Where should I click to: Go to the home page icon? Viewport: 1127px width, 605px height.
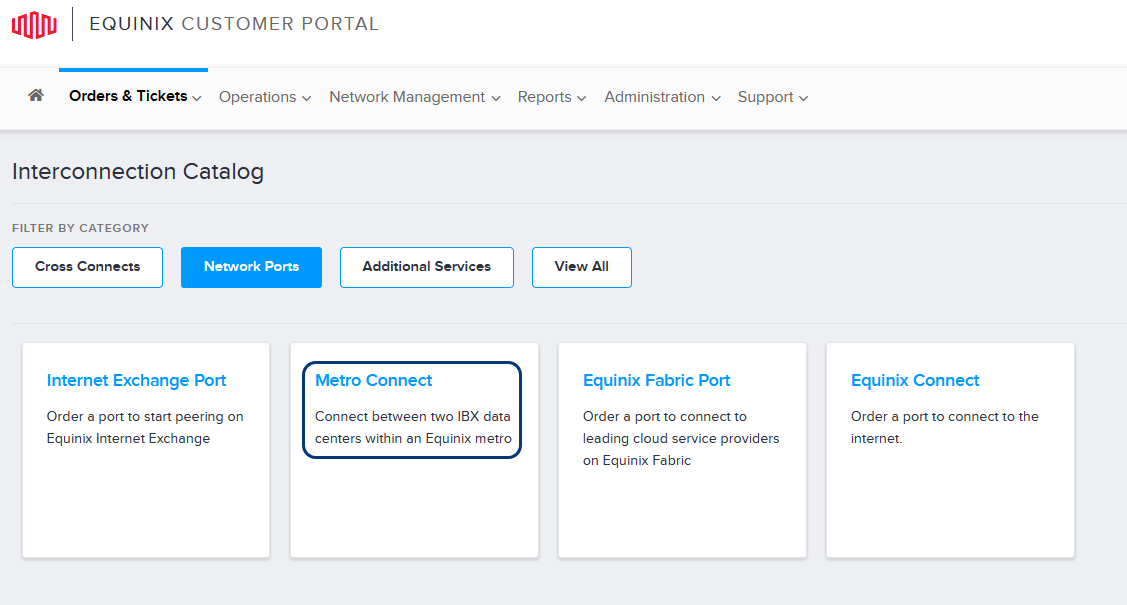click(x=36, y=95)
